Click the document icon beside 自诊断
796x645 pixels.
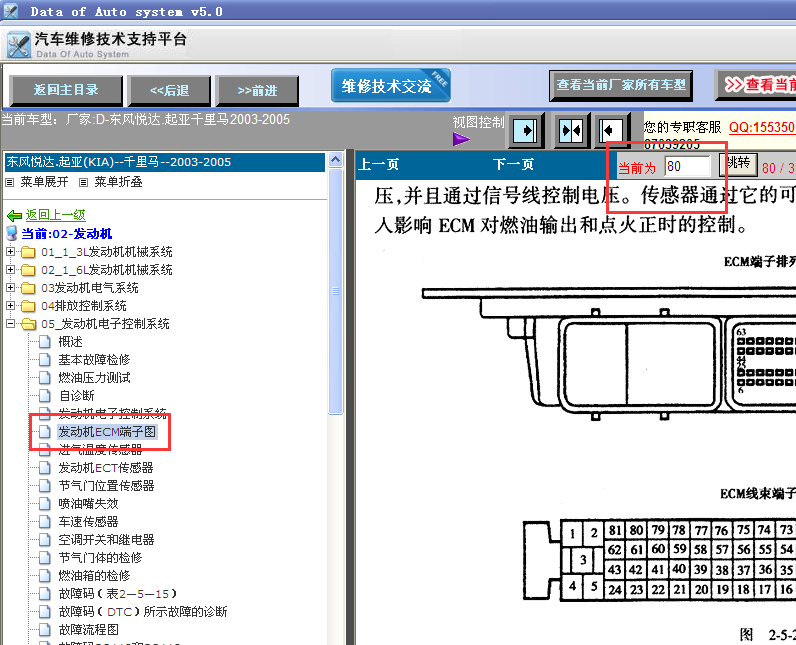45,395
